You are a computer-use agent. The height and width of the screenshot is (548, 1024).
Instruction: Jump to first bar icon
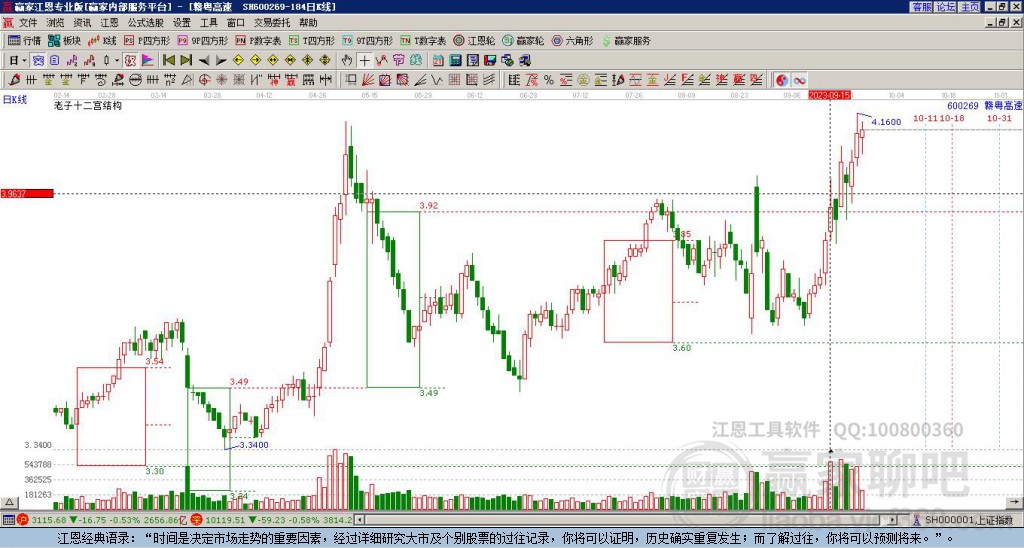[168, 61]
